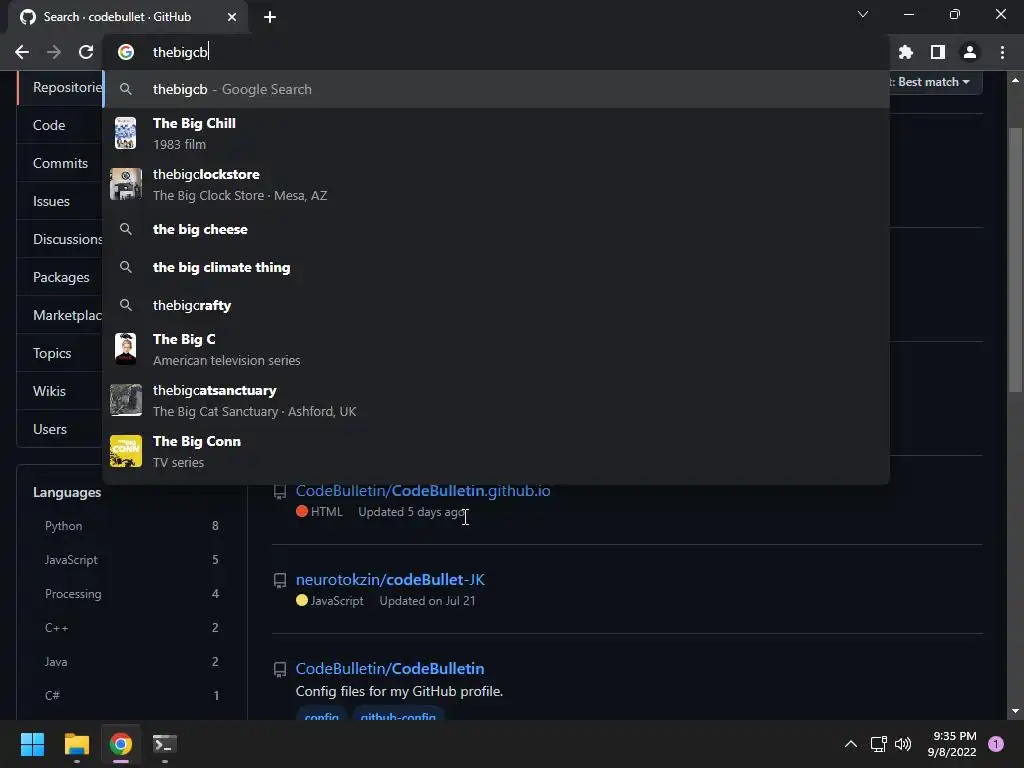This screenshot has width=1024, height=768.
Task: Choose 'The Big C' television series suggestion
Action: point(496,349)
